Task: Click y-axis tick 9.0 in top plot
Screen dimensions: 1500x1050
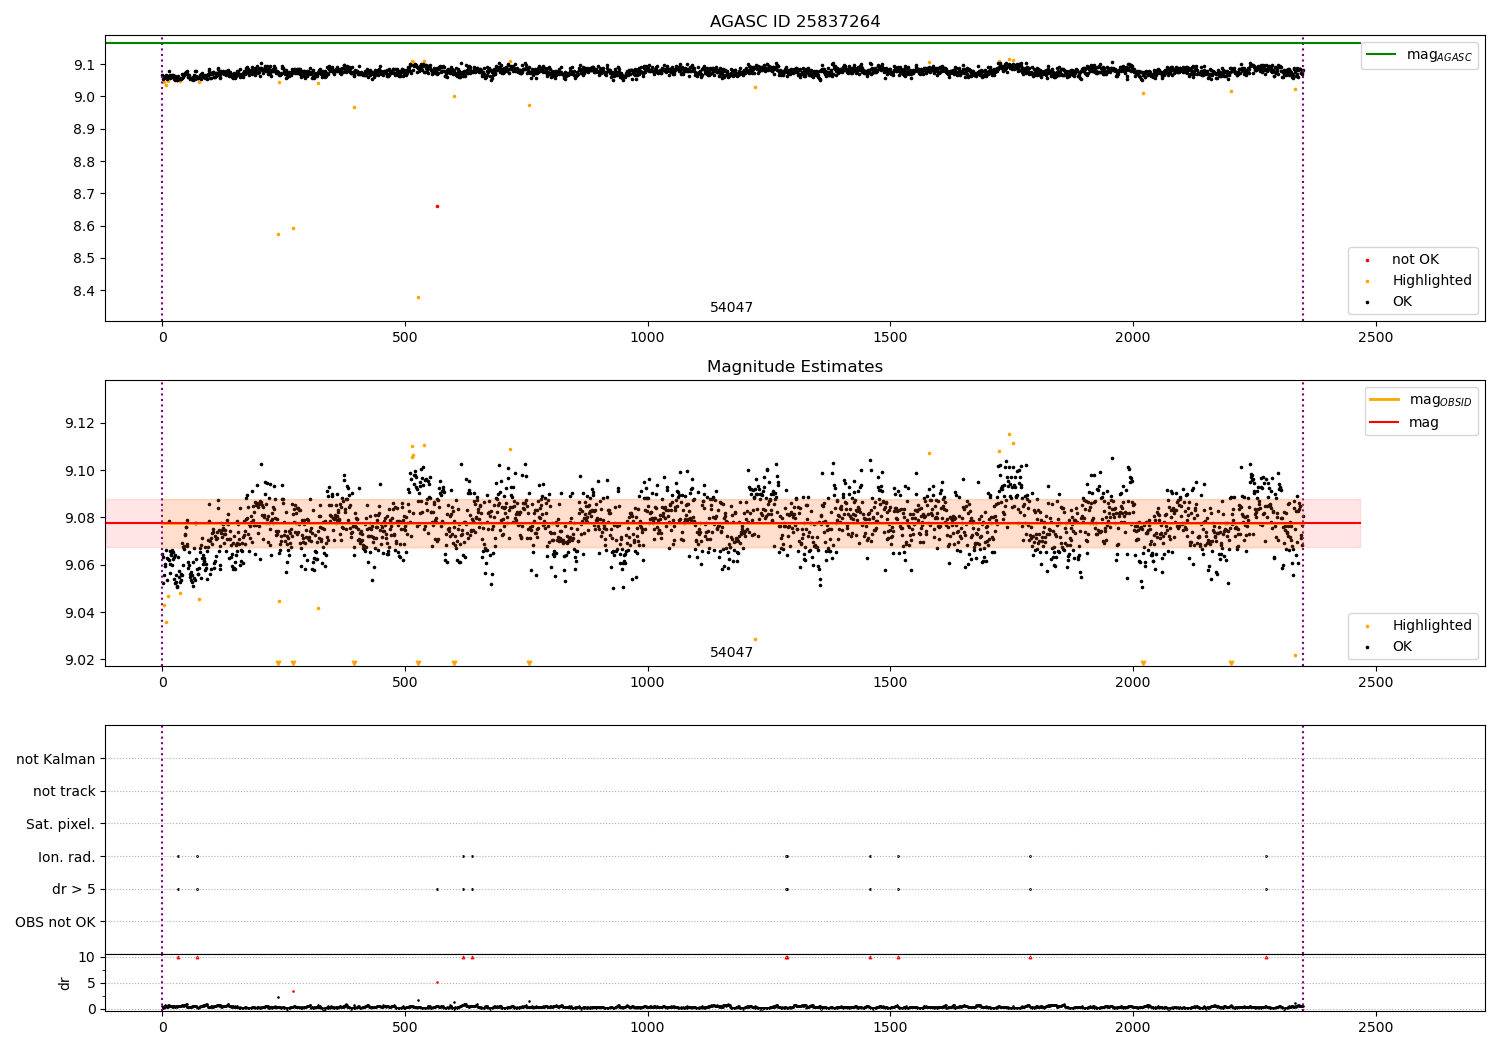Action: (82, 97)
